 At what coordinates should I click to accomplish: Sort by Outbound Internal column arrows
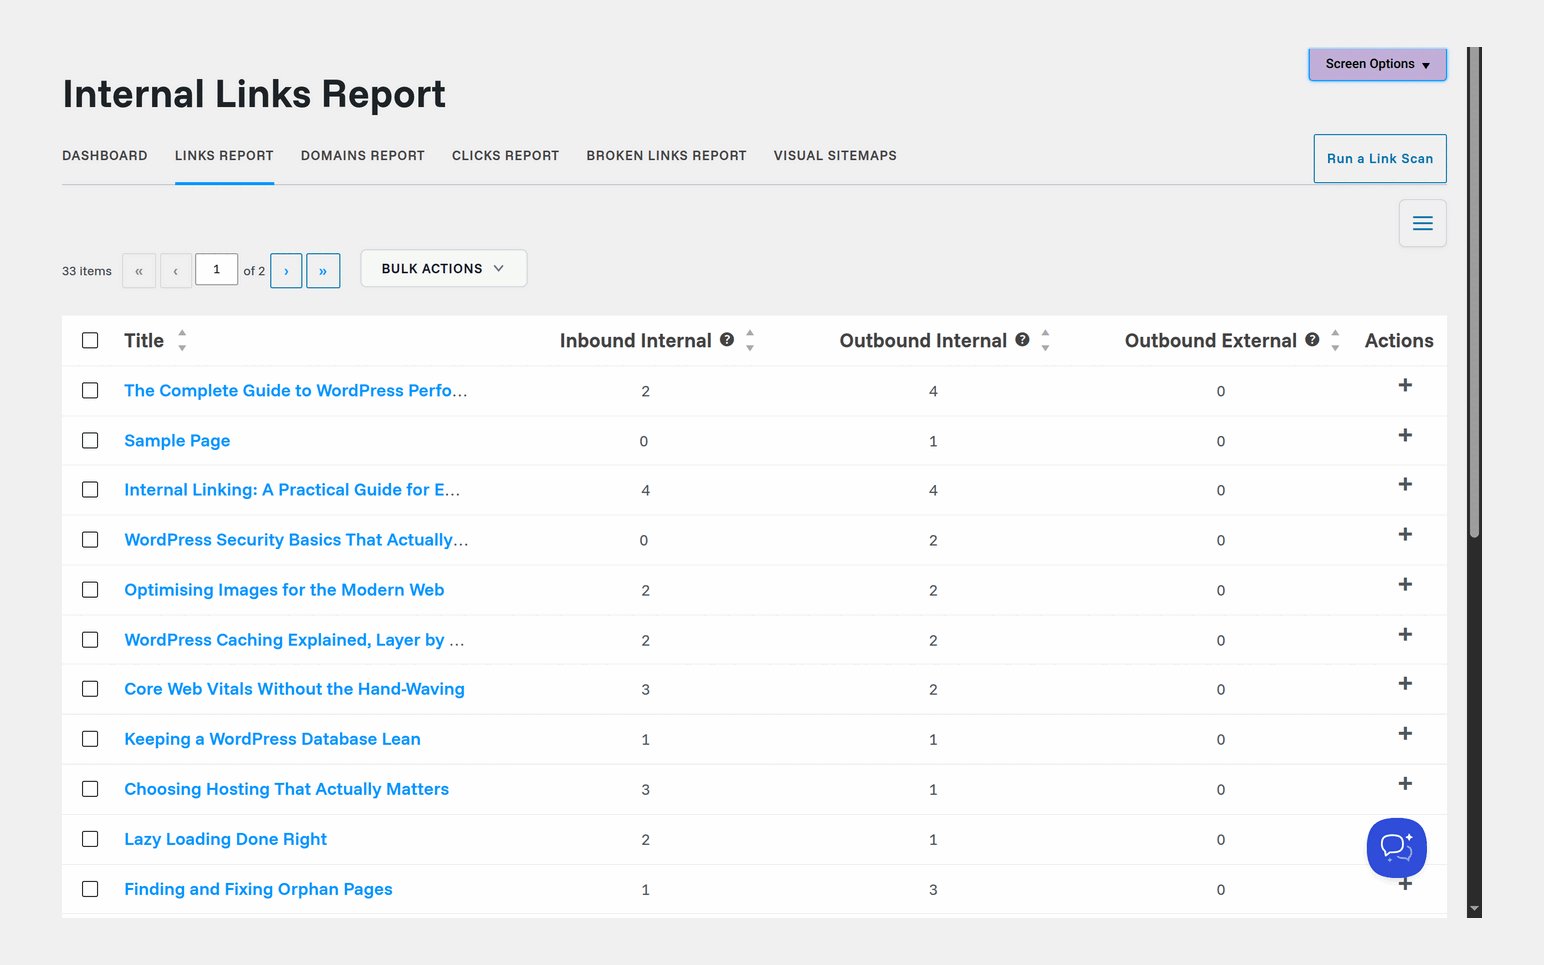coord(1045,340)
